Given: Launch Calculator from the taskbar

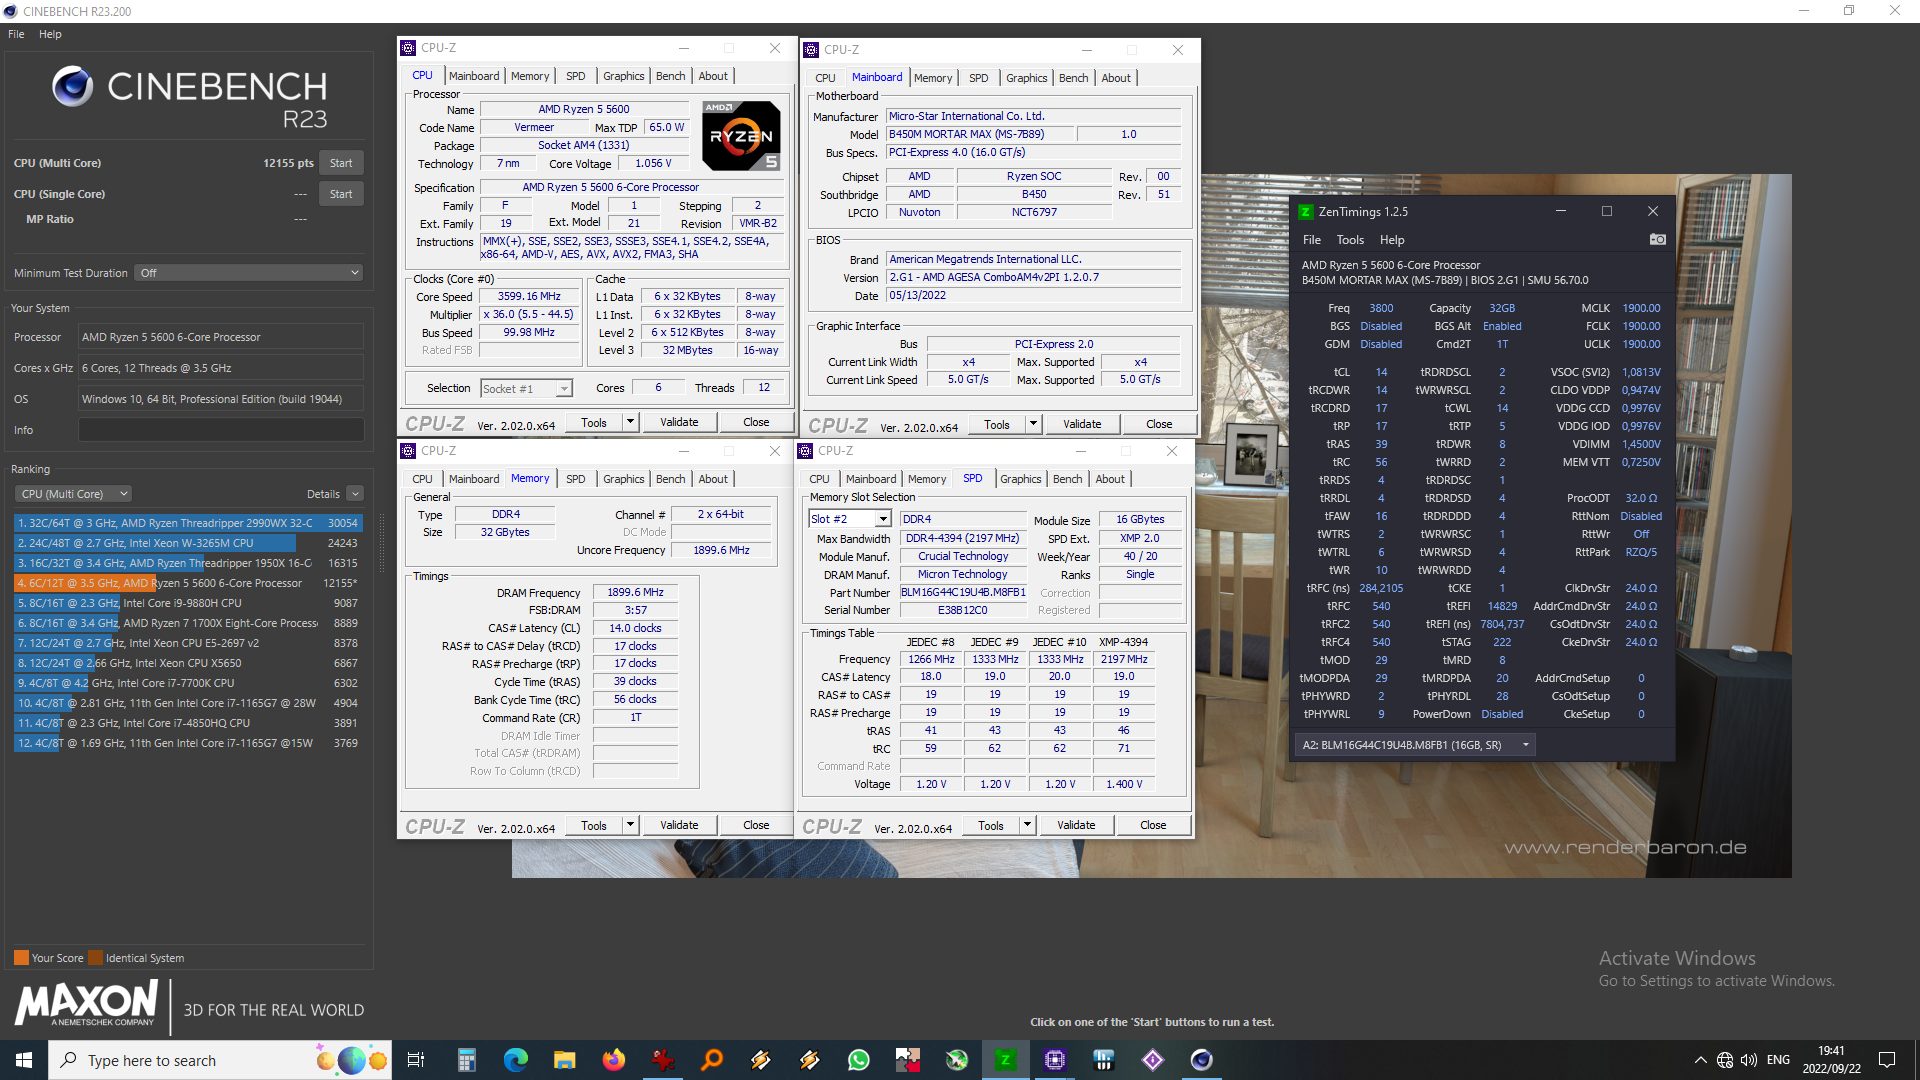Looking at the screenshot, I should point(466,1060).
